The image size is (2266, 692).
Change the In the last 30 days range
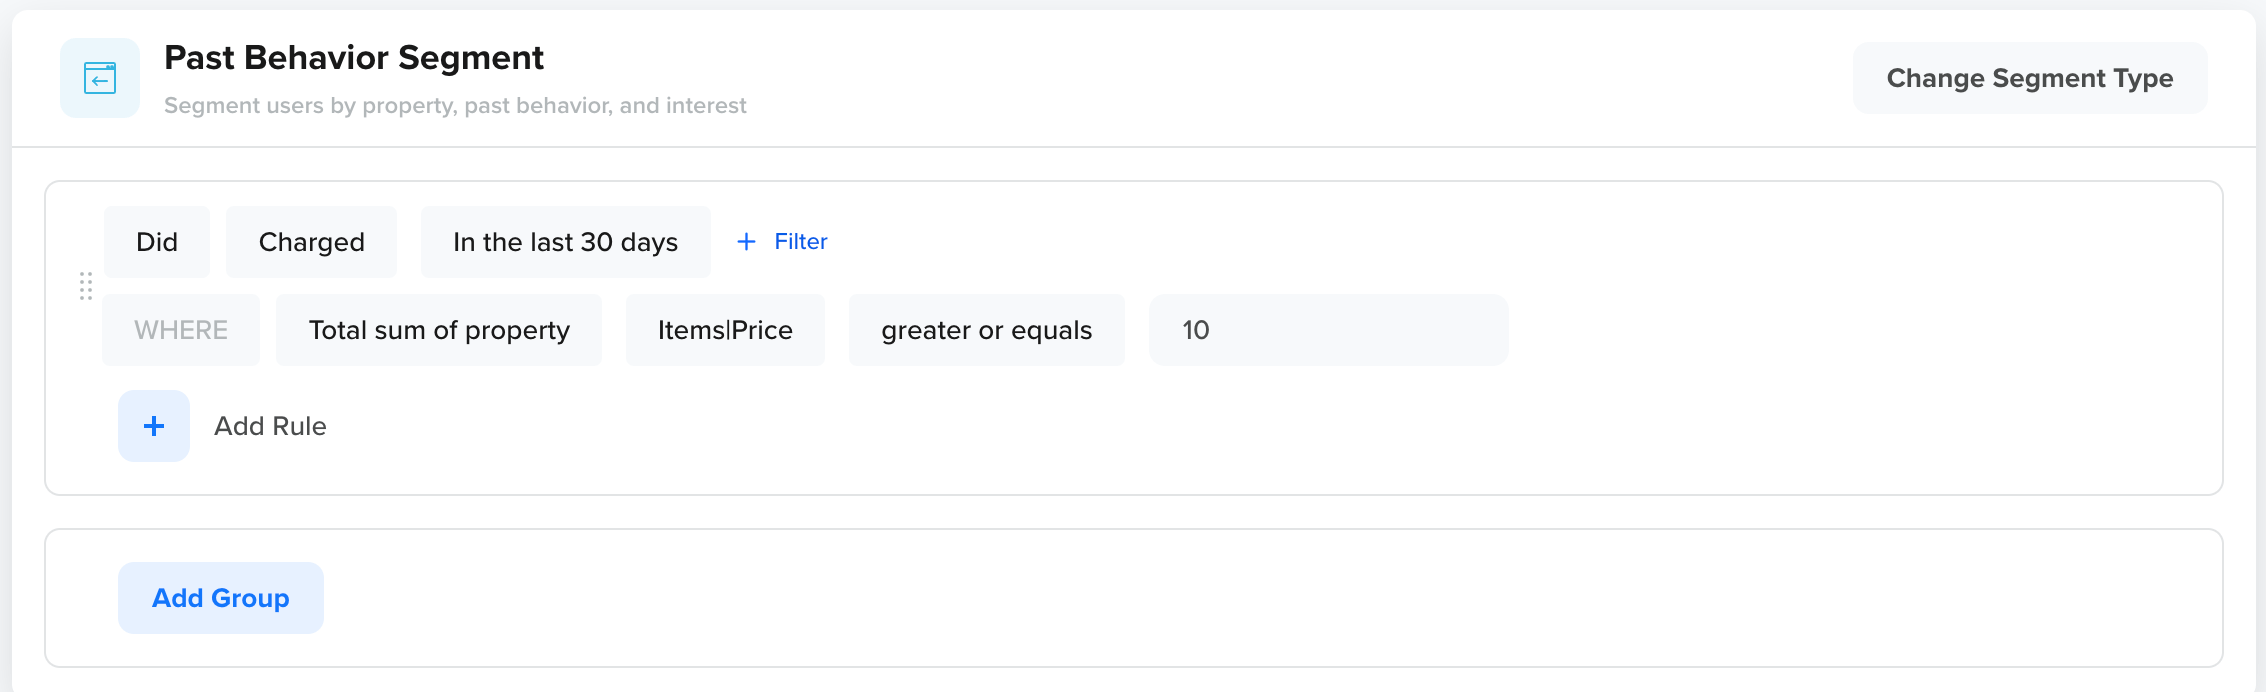click(566, 242)
